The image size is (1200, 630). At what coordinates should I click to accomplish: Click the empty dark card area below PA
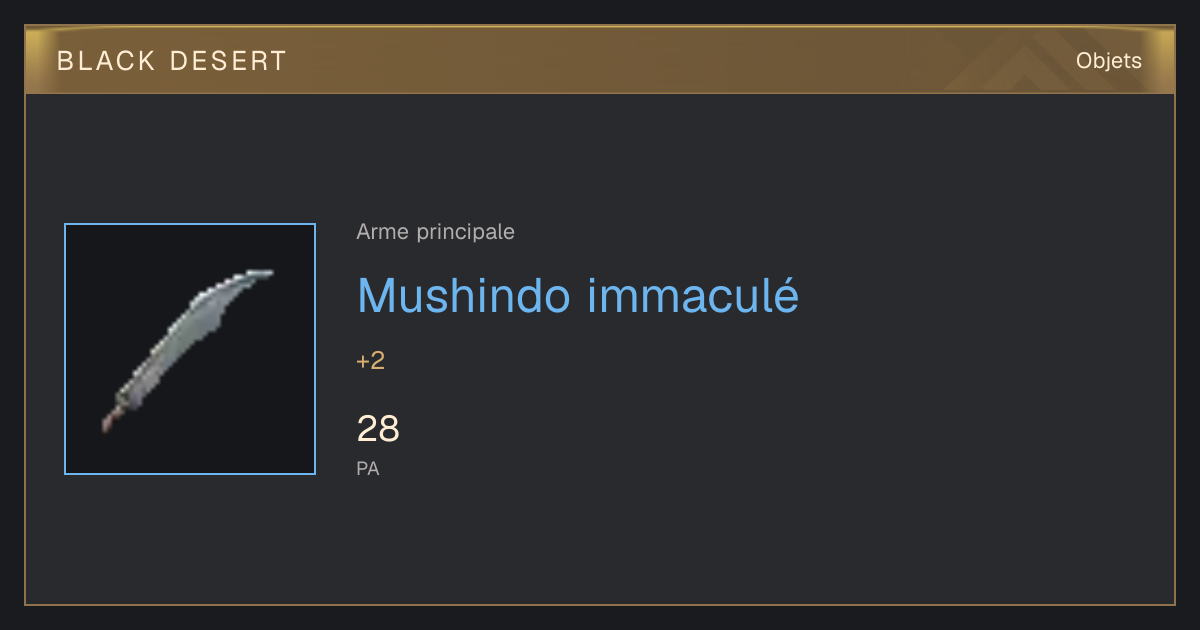point(600,545)
